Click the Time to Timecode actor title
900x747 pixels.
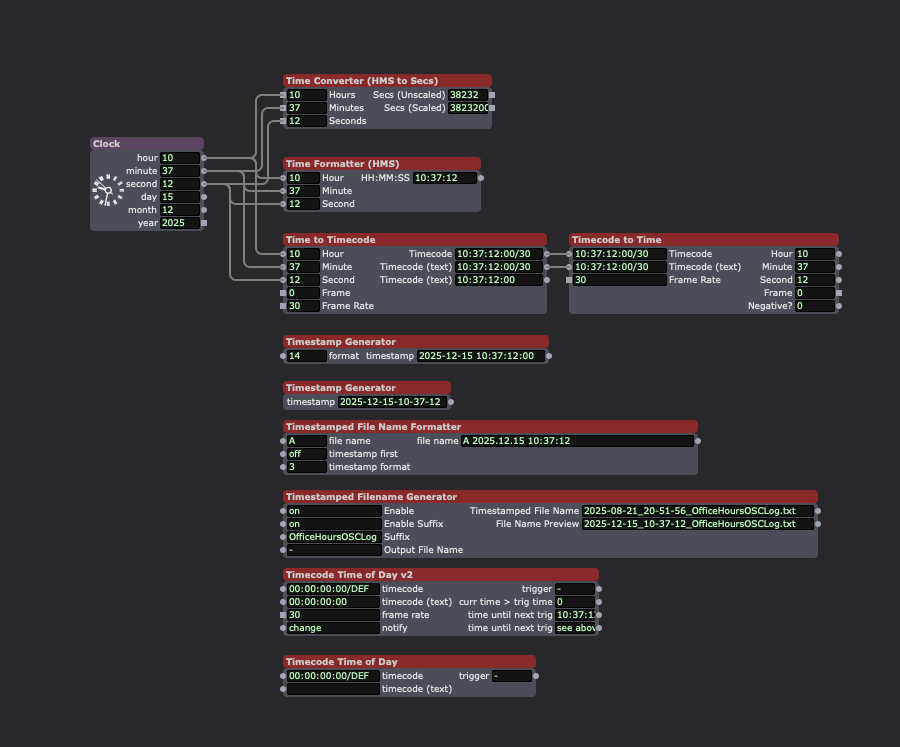[x=415, y=240]
